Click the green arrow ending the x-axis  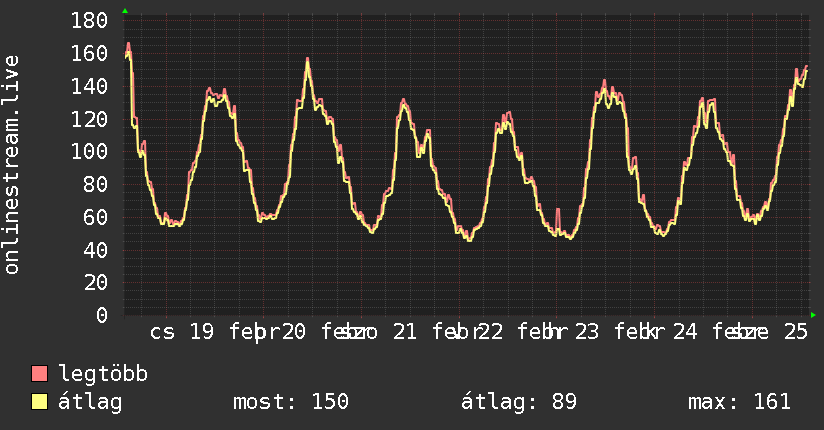click(x=813, y=315)
